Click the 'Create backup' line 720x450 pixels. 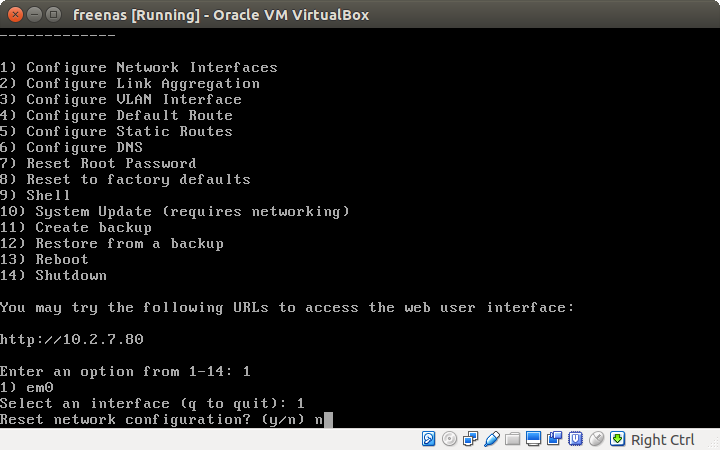coord(76,228)
